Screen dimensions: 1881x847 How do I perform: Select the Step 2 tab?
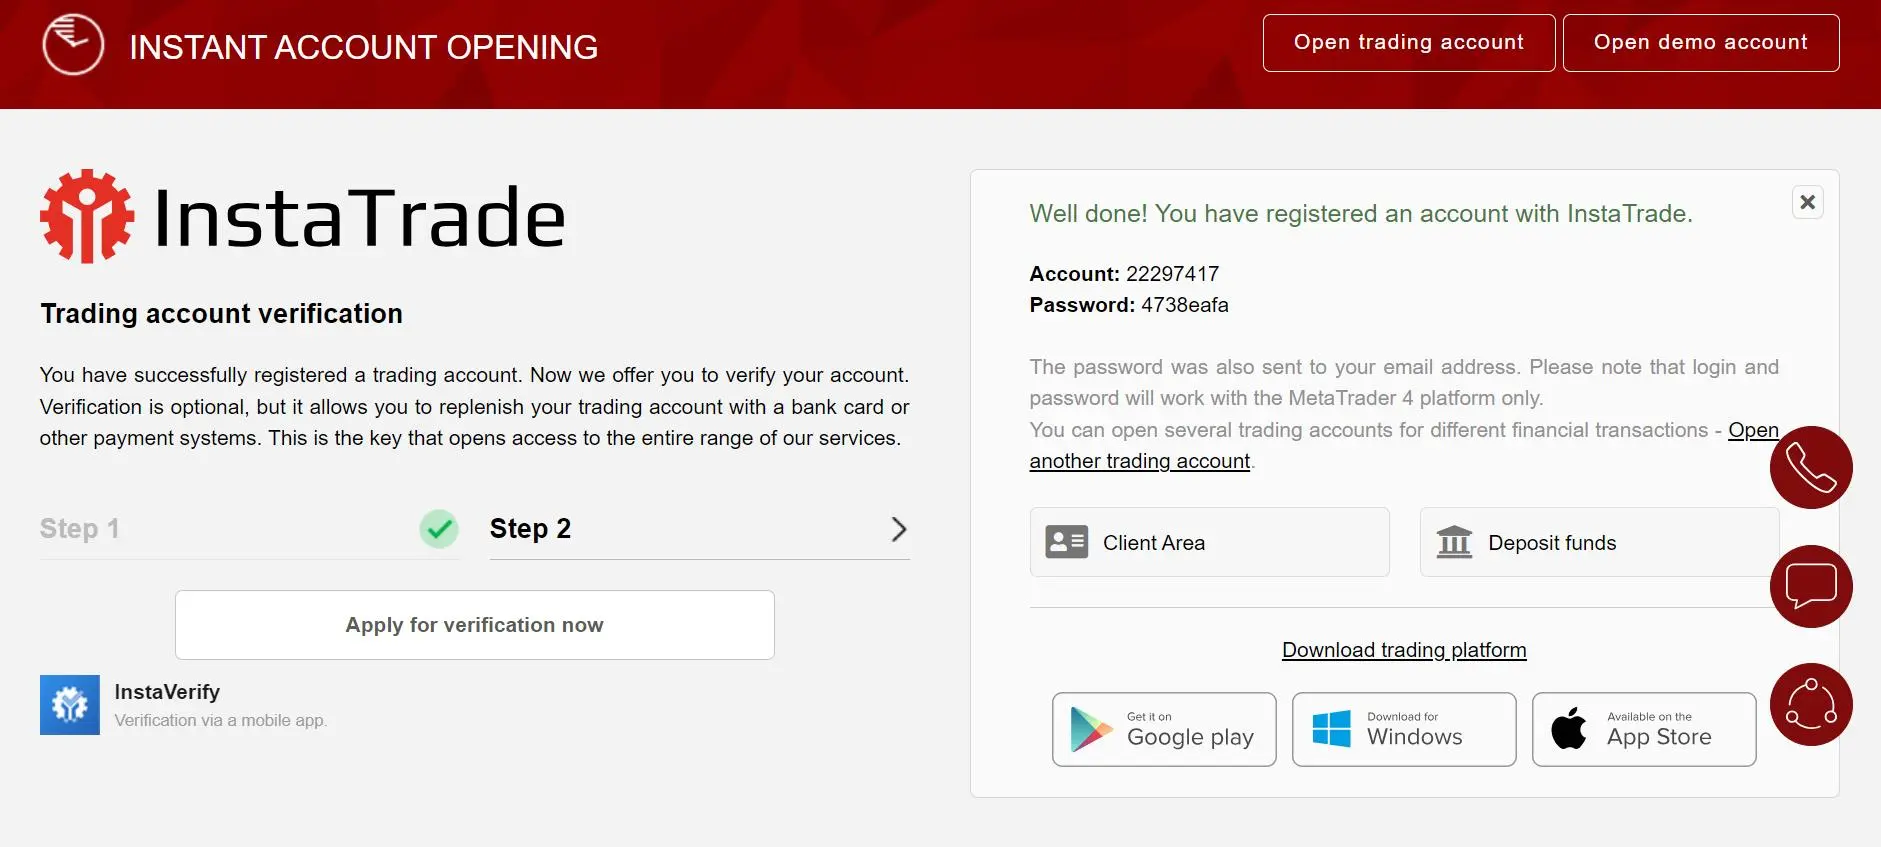(x=700, y=529)
